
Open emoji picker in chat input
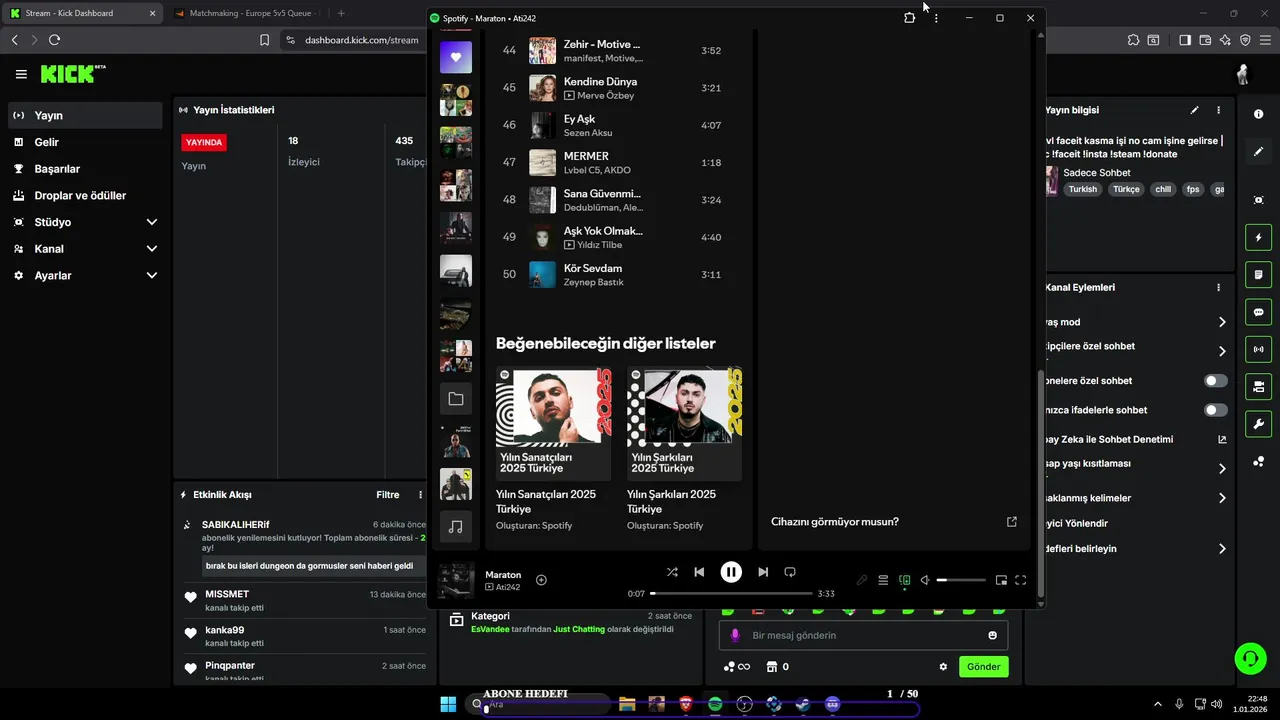click(992, 635)
